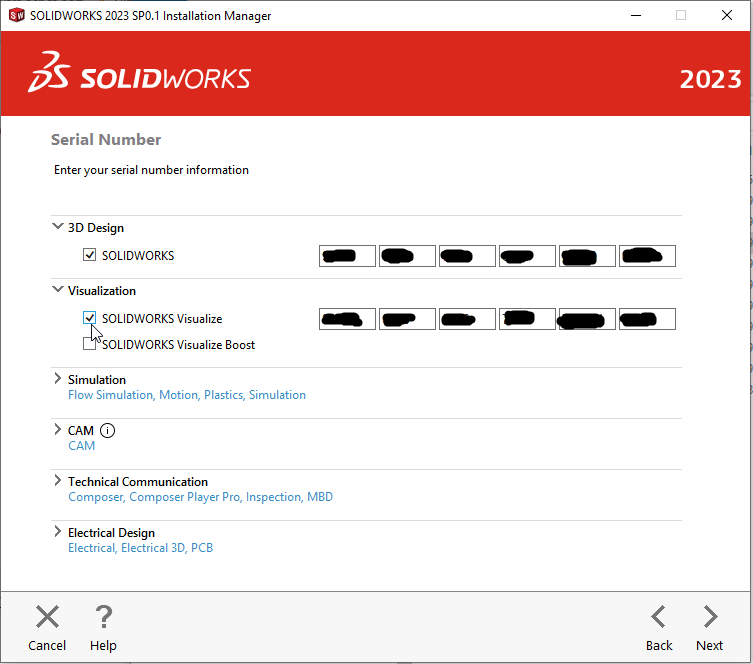Collapse the 3D Design section
753x664 pixels.
[57, 227]
